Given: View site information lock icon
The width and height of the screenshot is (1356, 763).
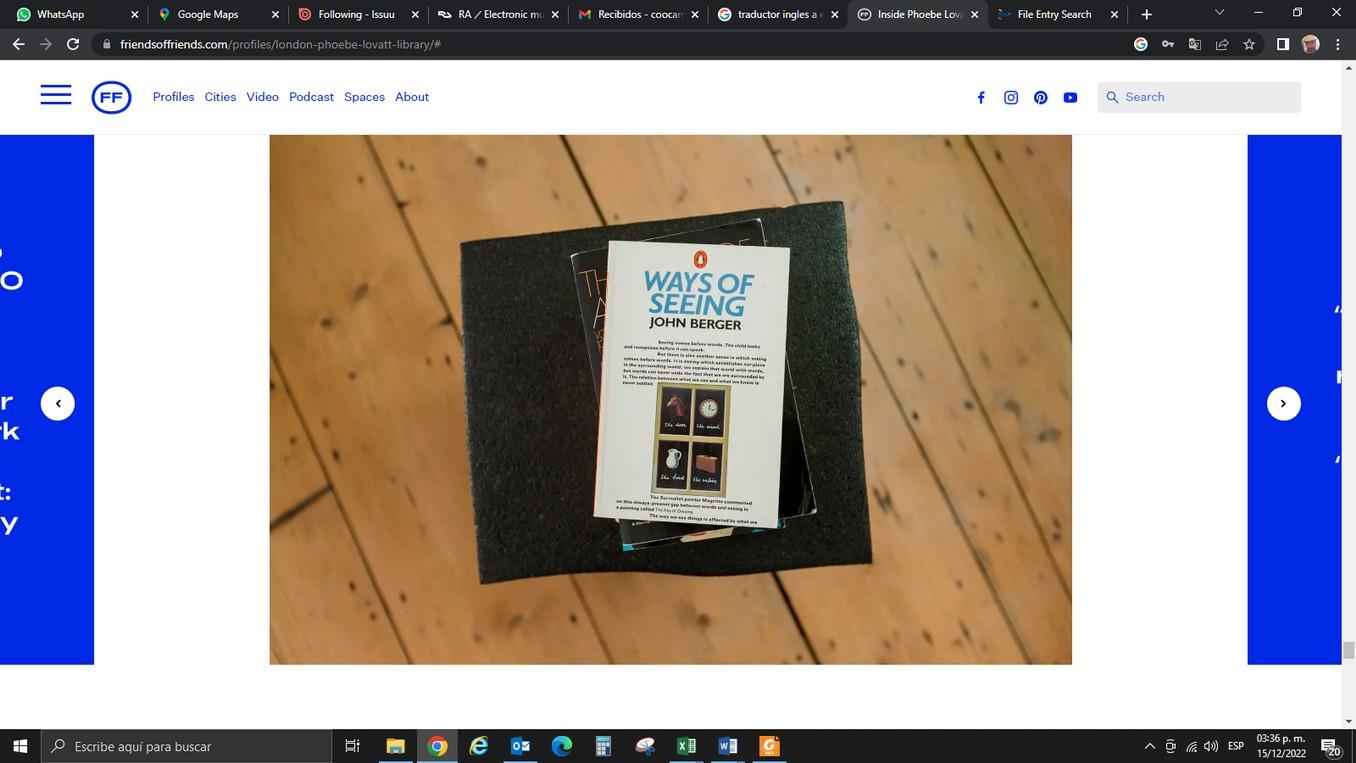Looking at the screenshot, I should (x=106, y=44).
